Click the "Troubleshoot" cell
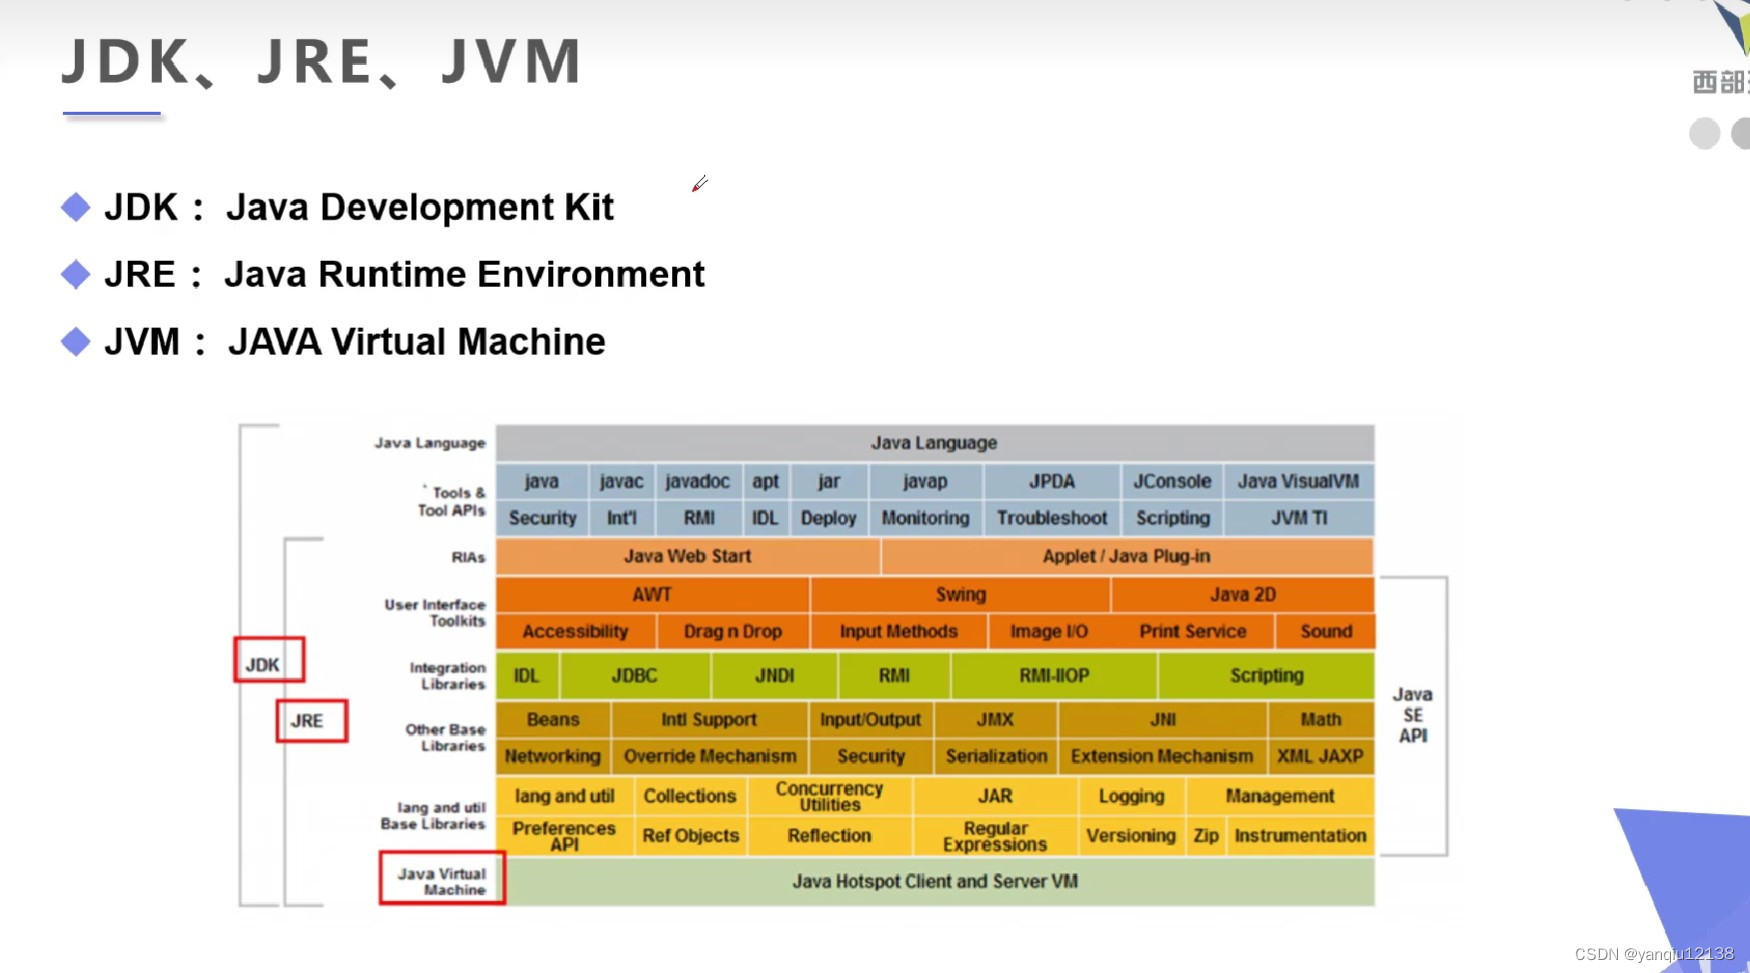Image resolution: width=1750 pixels, height=973 pixels. pos(1052,518)
